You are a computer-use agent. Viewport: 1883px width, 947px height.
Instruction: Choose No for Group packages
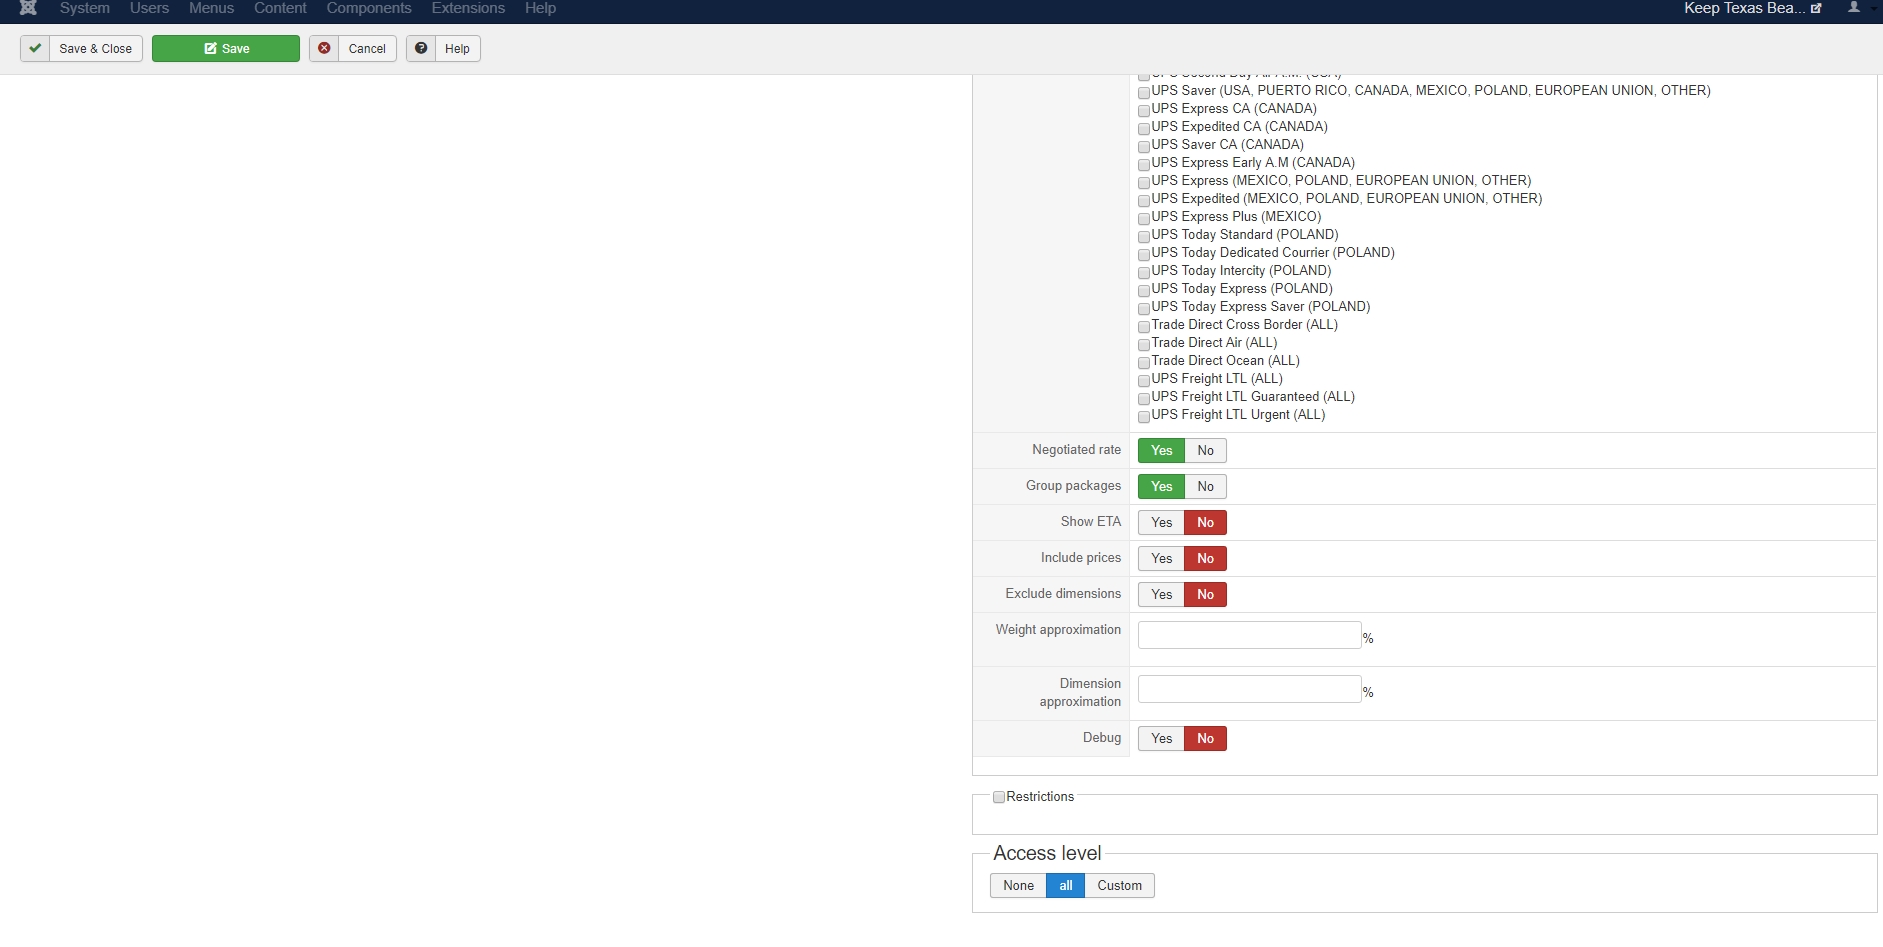(1206, 487)
